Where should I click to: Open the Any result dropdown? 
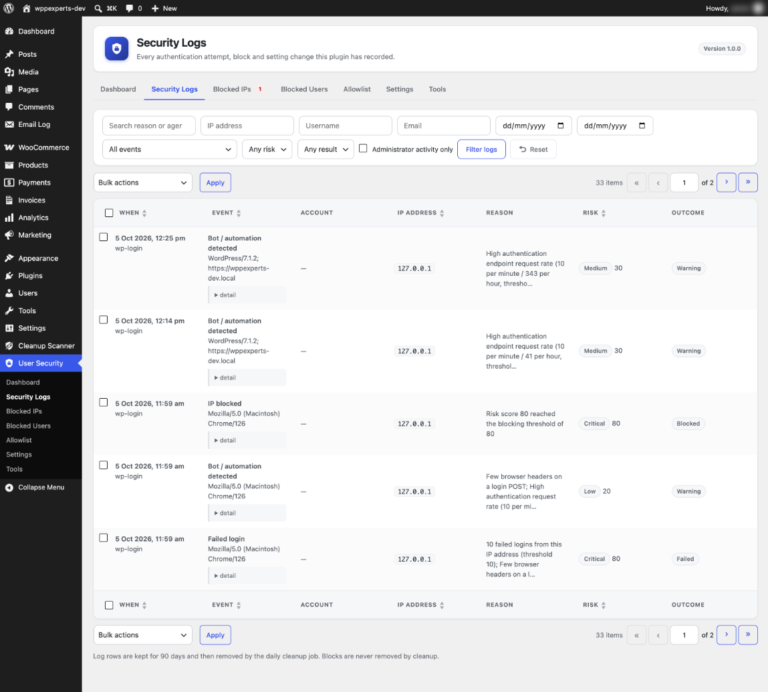pyautogui.click(x=326, y=149)
